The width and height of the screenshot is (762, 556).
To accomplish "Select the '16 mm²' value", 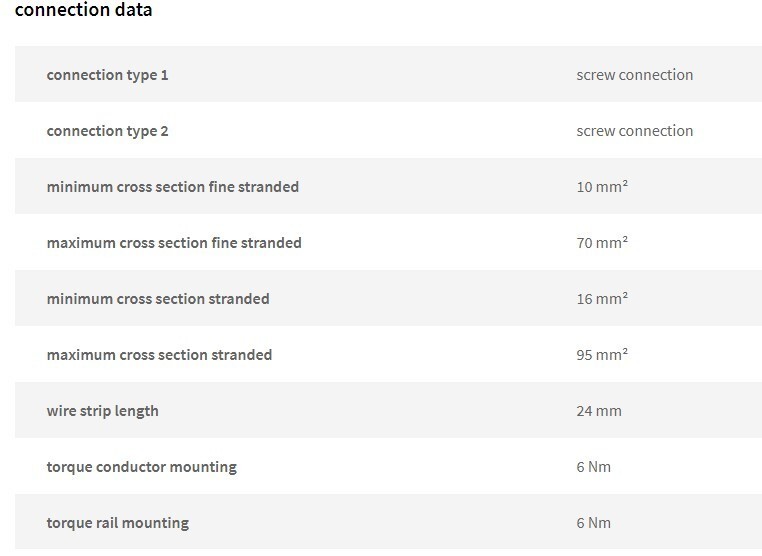I will (602, 298).
